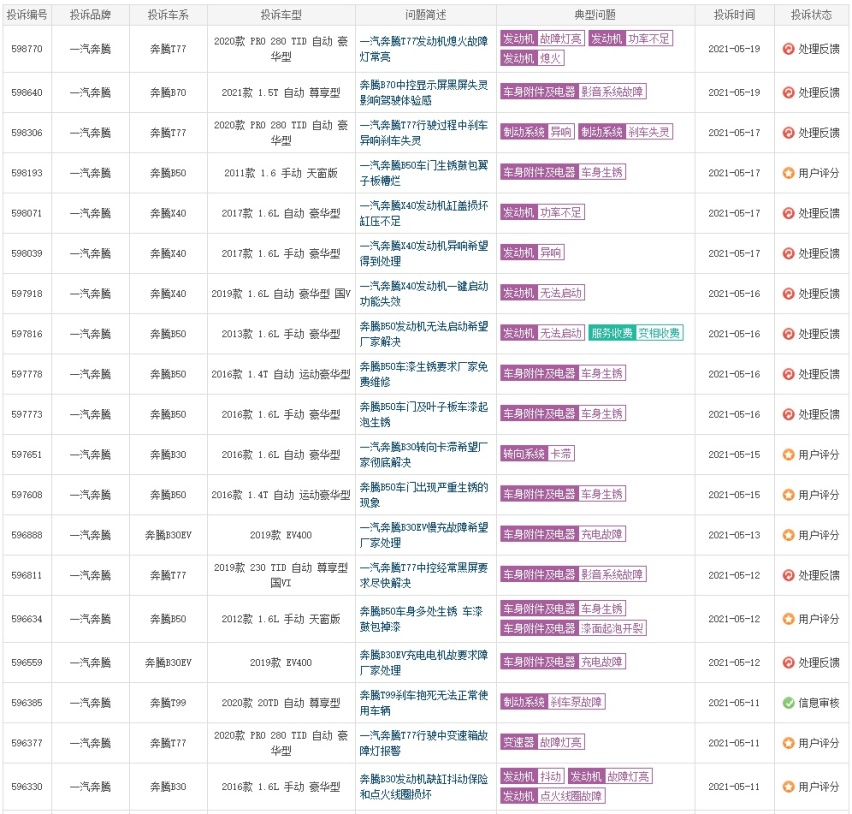852x814 pixels.
Task: Select complaint number 598770
Action: pos(27,49)
